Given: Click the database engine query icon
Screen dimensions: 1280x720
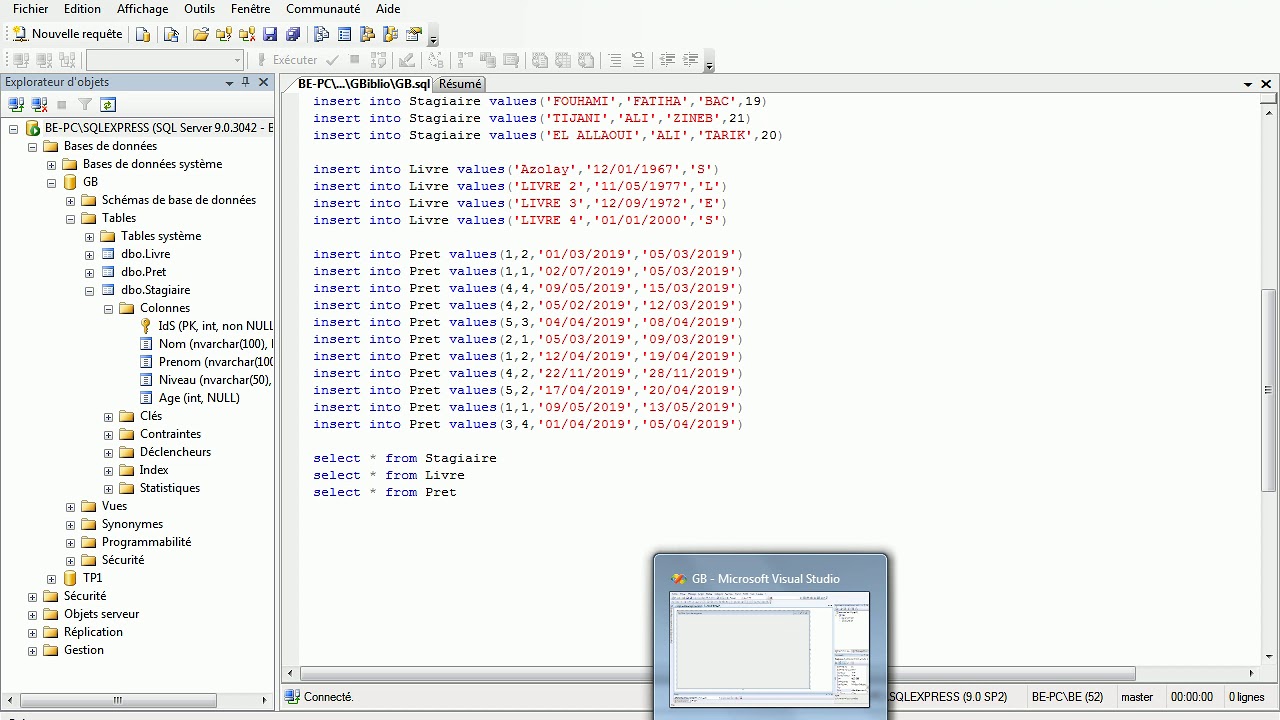Looking at the screenshot, I should coord(143,34).
